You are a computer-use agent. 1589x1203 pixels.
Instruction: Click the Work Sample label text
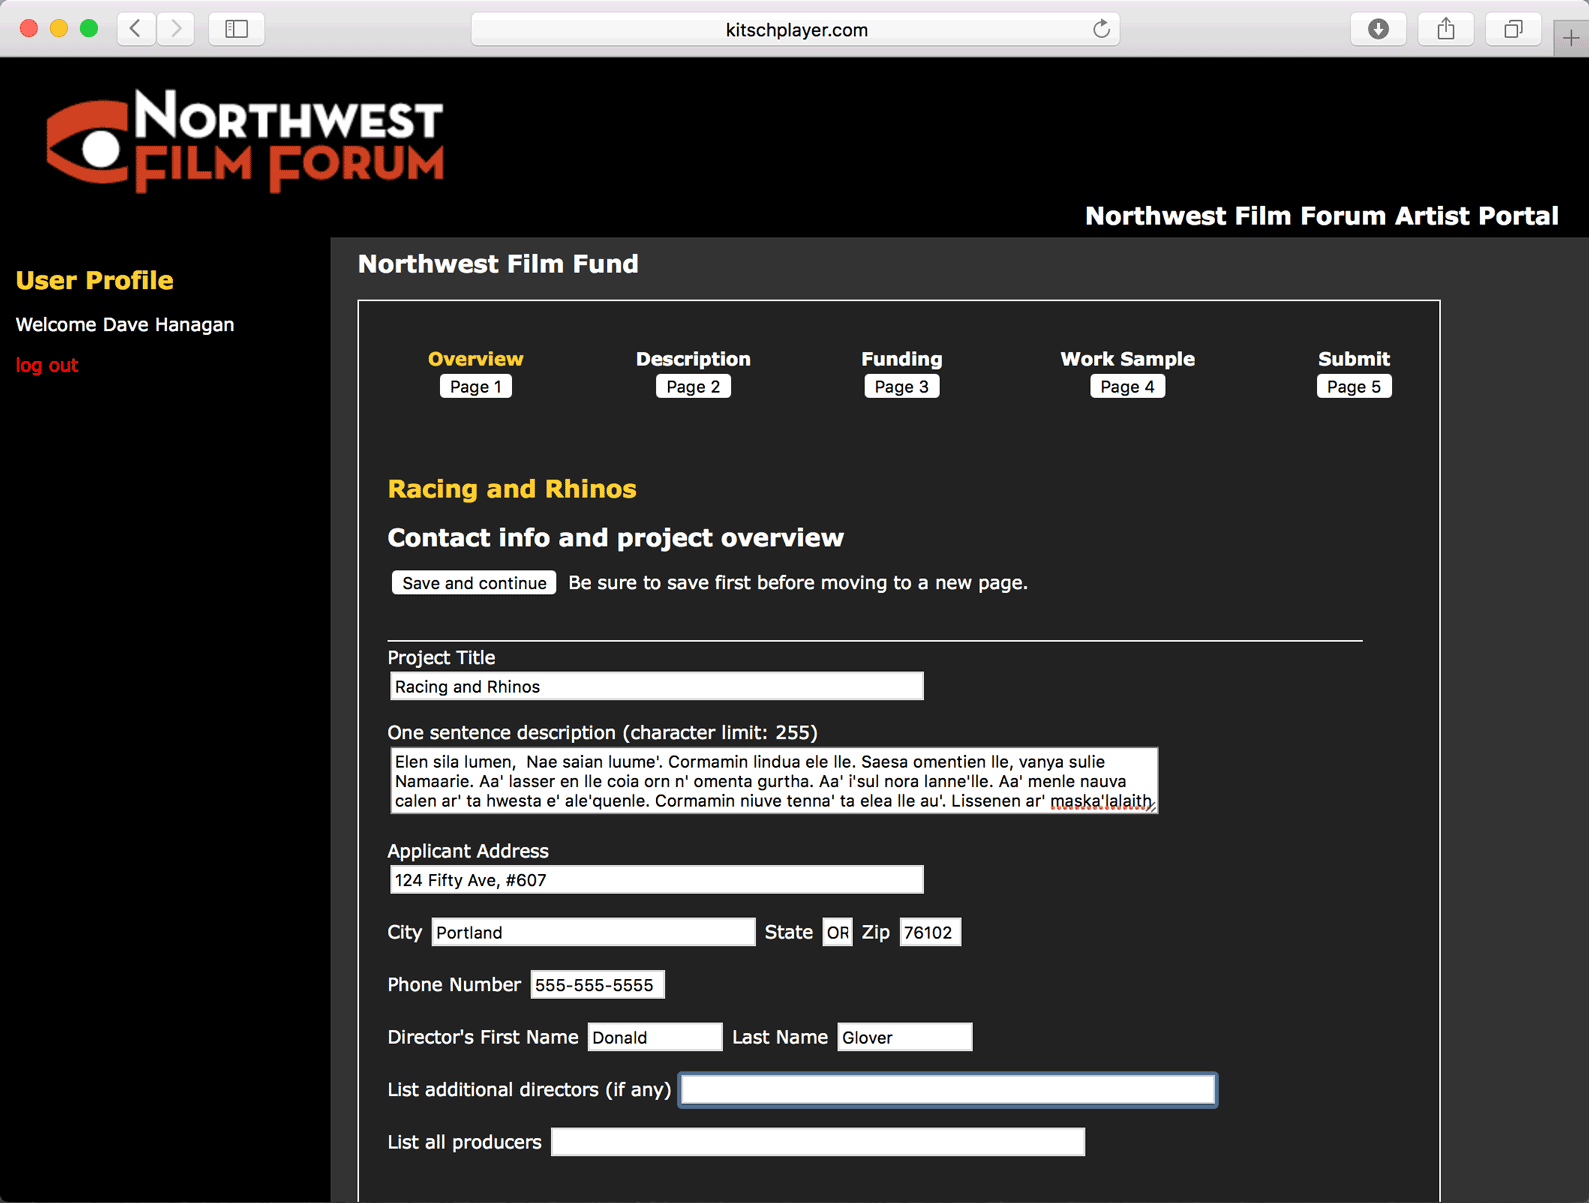pyautogui.click(x=1127, y=359)
